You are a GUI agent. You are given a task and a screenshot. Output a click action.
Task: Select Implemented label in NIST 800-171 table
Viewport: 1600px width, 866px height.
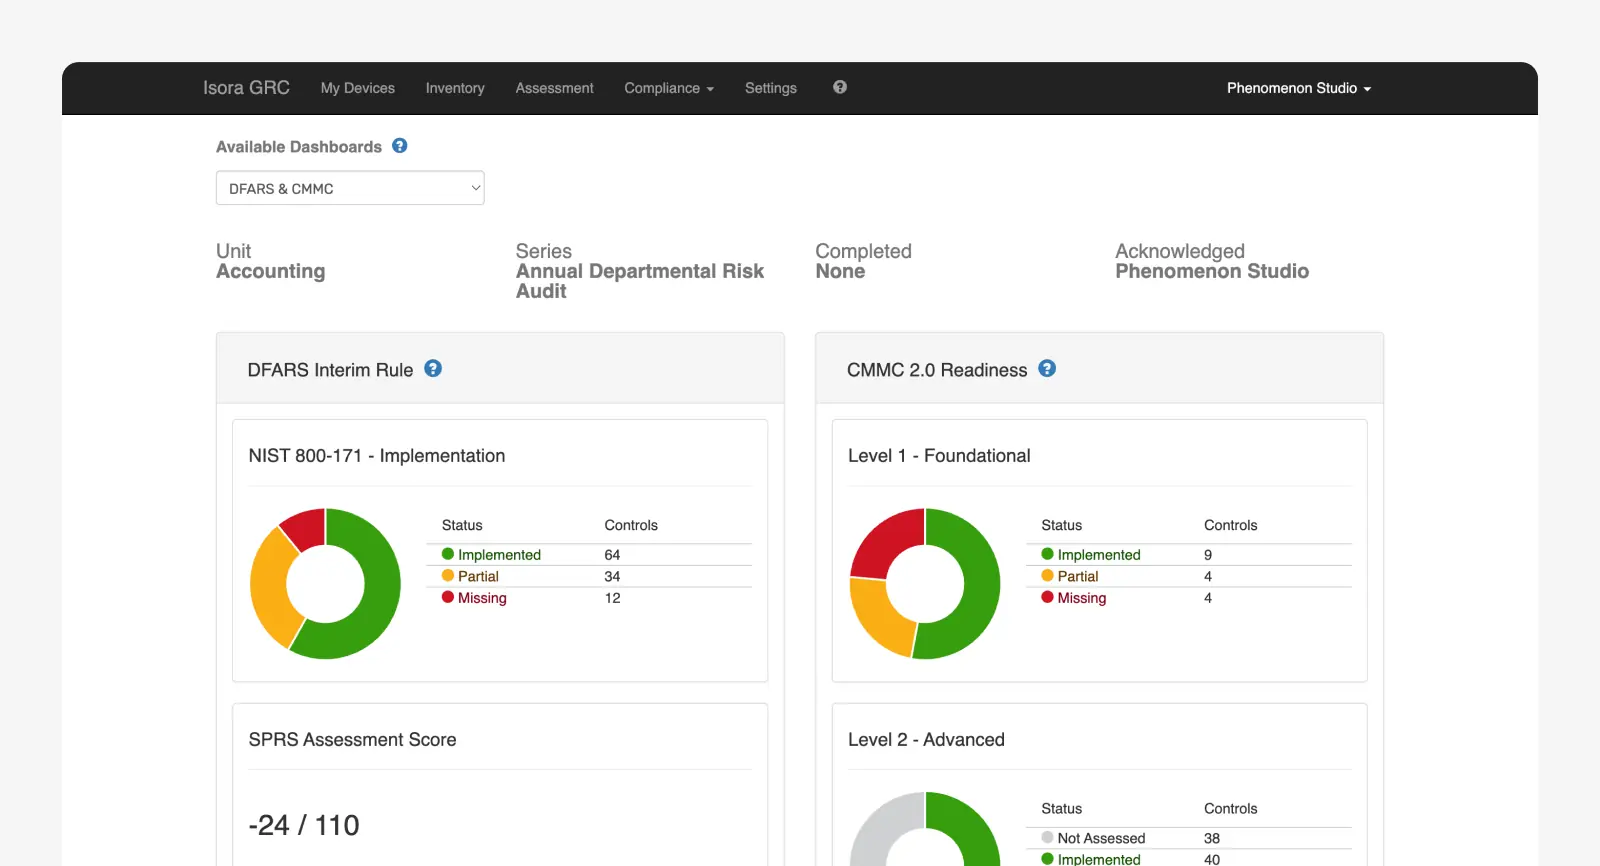click(499, 555)
